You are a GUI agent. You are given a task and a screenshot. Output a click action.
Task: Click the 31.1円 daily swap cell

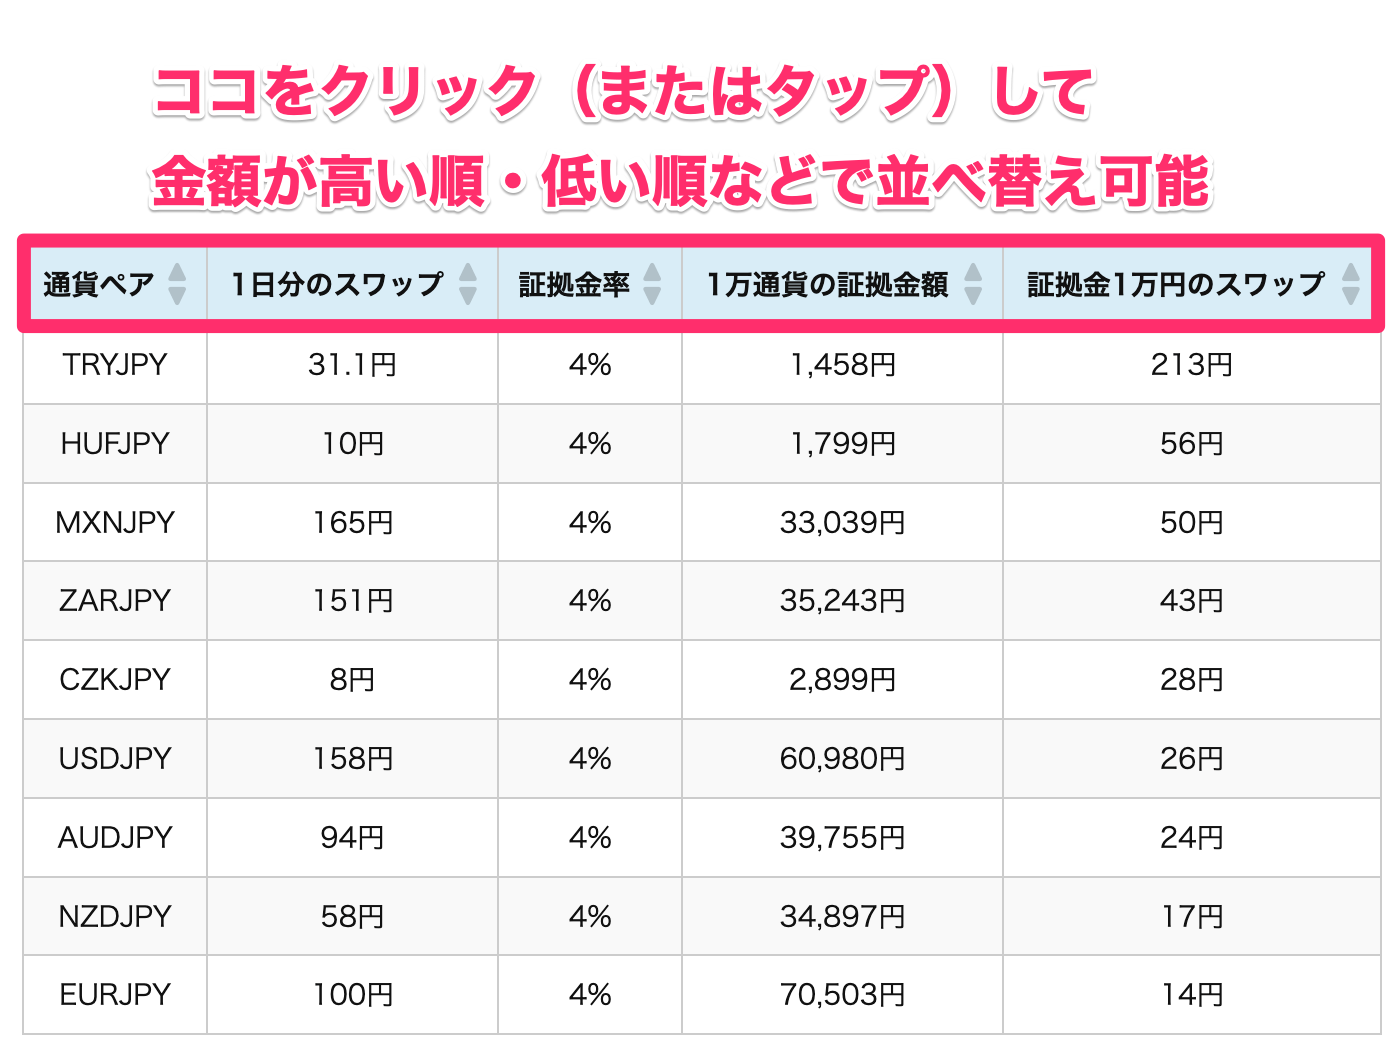352,365
